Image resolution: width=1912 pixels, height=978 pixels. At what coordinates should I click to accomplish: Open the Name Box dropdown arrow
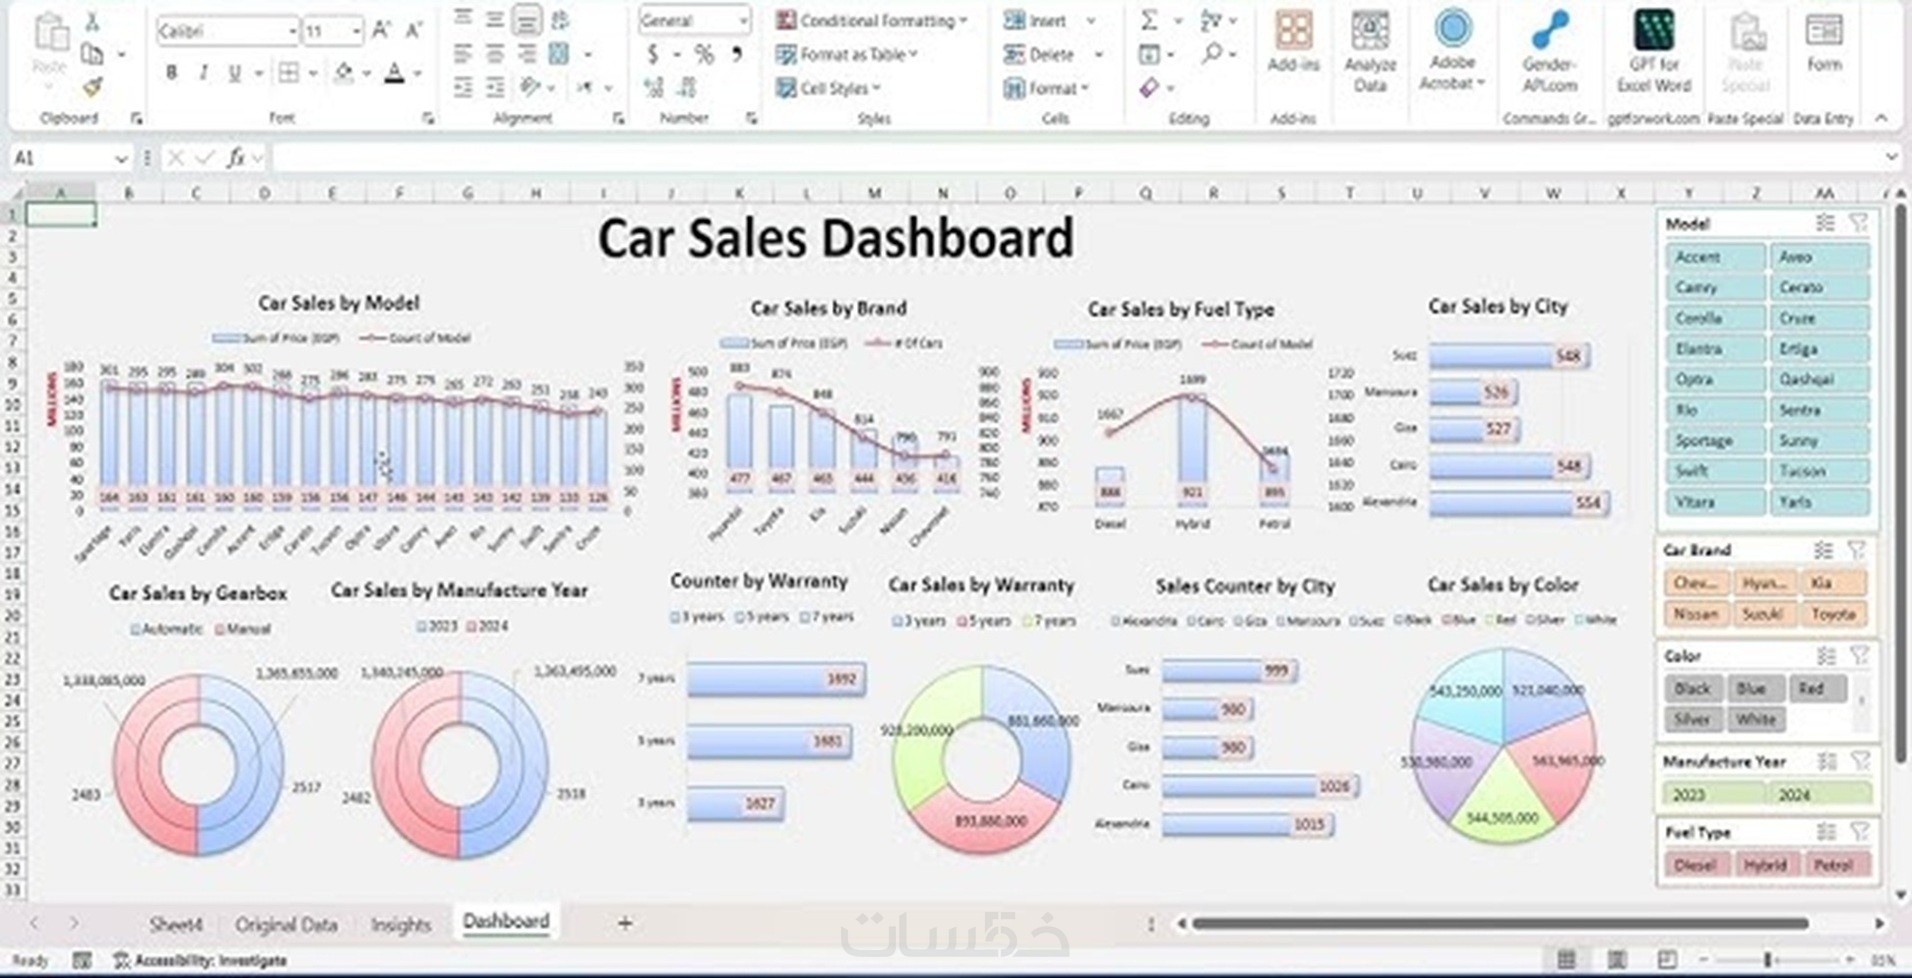121,158
